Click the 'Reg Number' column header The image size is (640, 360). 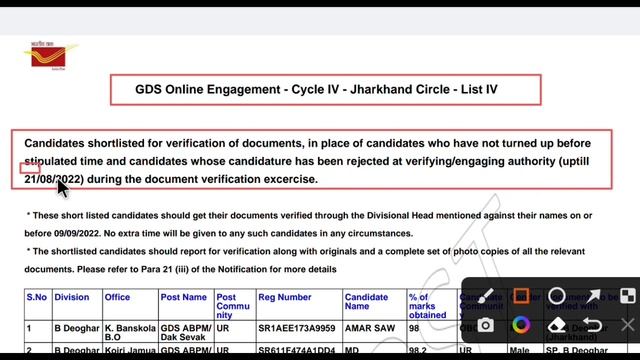click(x=285, y=297)
